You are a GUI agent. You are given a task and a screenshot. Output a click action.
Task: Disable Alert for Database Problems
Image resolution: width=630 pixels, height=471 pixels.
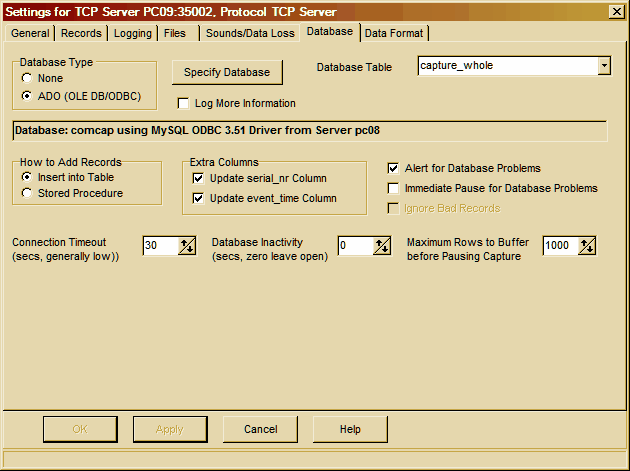[x=394, y=168]
